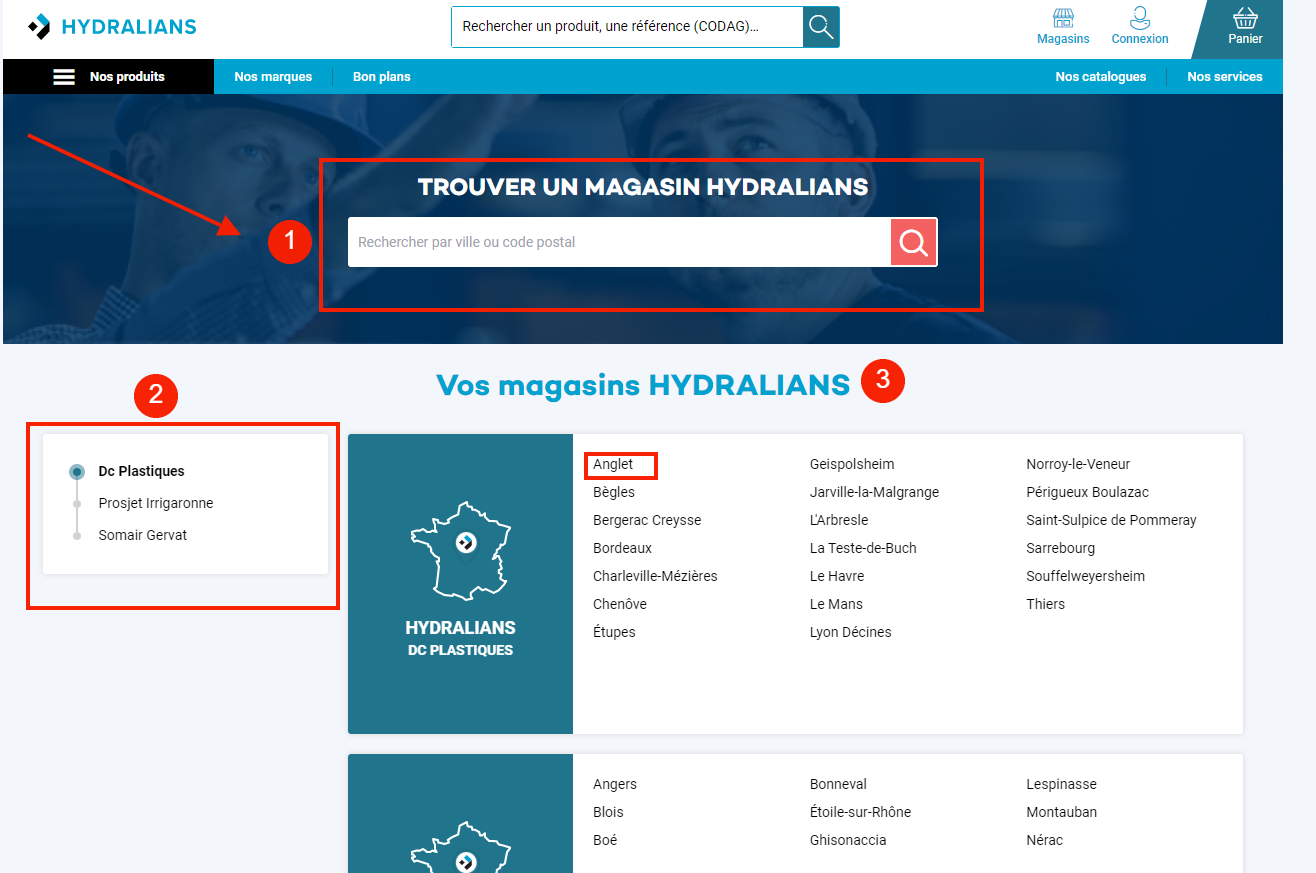Open the Thiers store link

click(1045, 604)
